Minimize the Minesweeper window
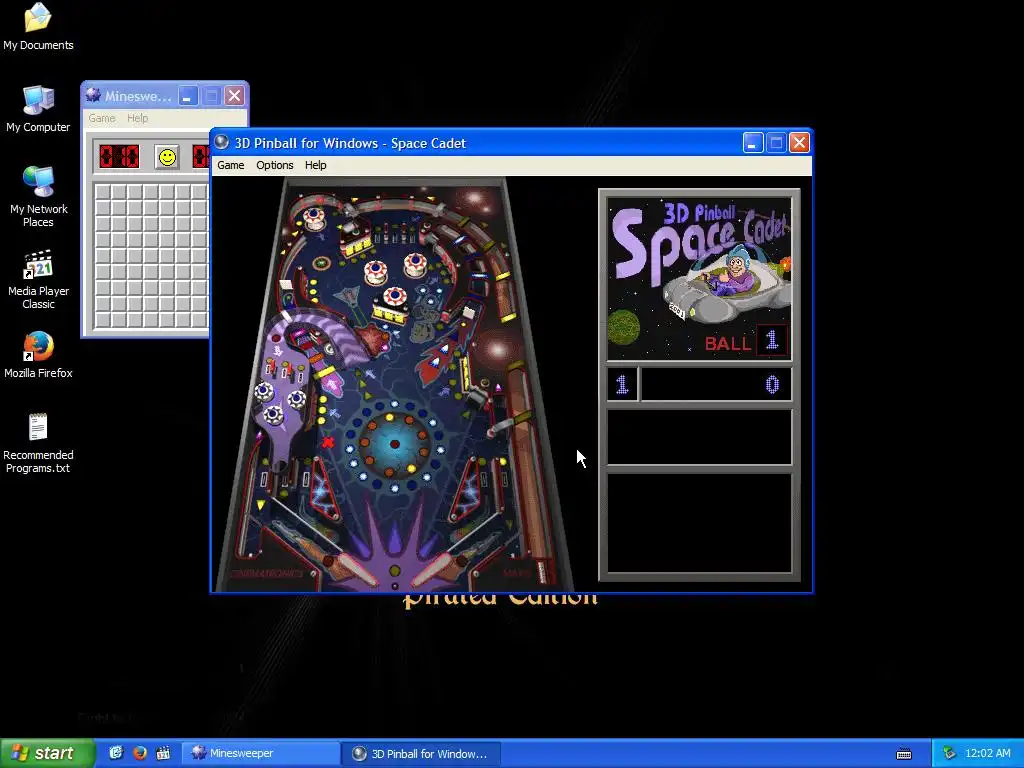 (x=188, y=96)
